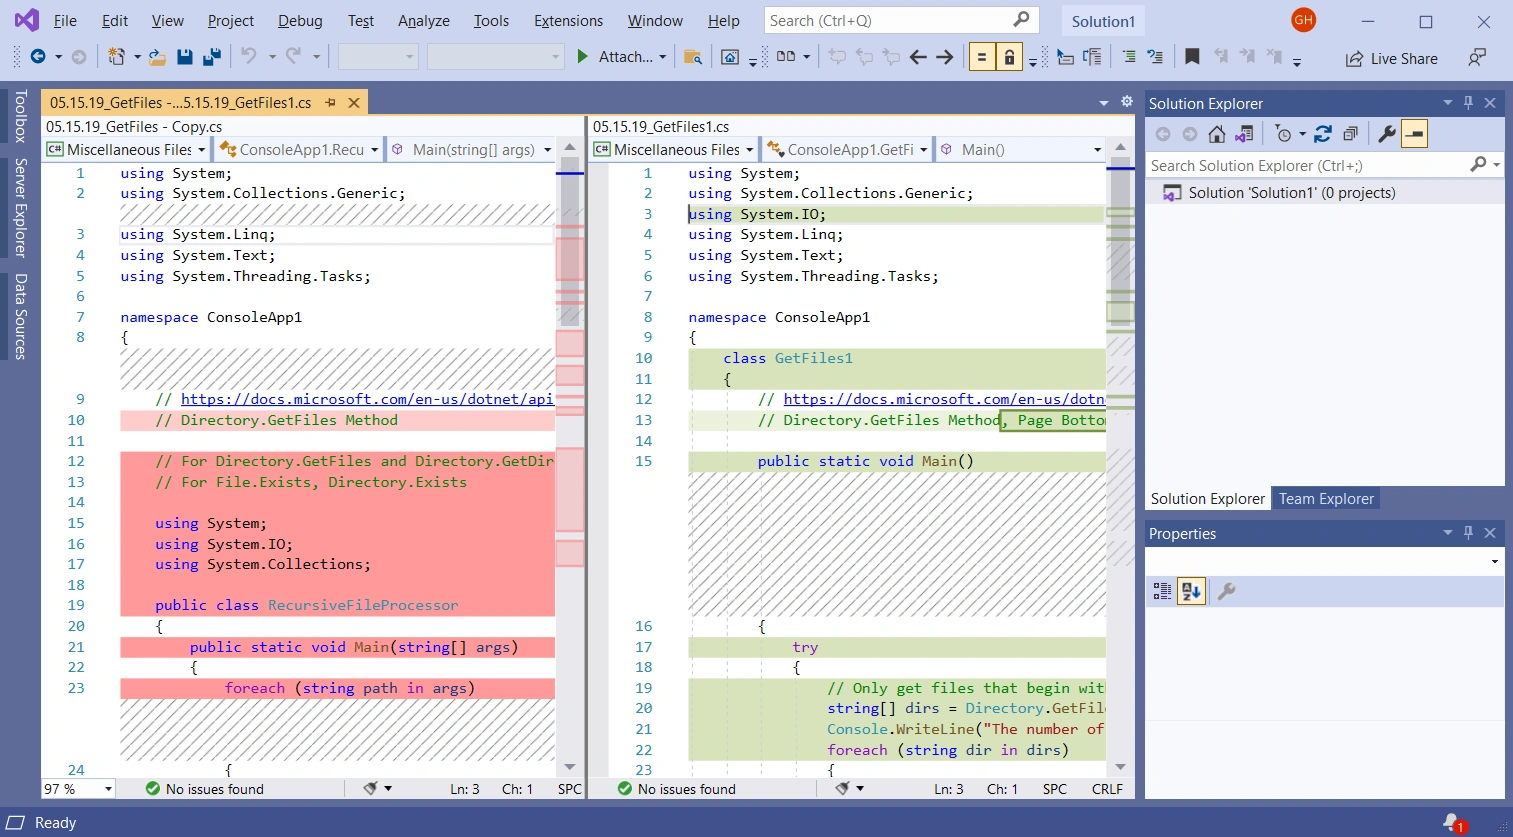Screen dimensions: 1513x837
Task: Toggle Preview Selected Items in Solution Explorer
Action: [1414, 133]
